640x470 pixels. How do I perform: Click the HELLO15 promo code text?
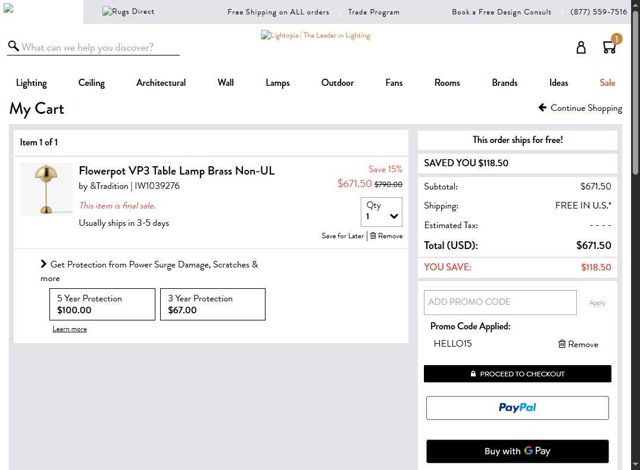tap(453, 344)
